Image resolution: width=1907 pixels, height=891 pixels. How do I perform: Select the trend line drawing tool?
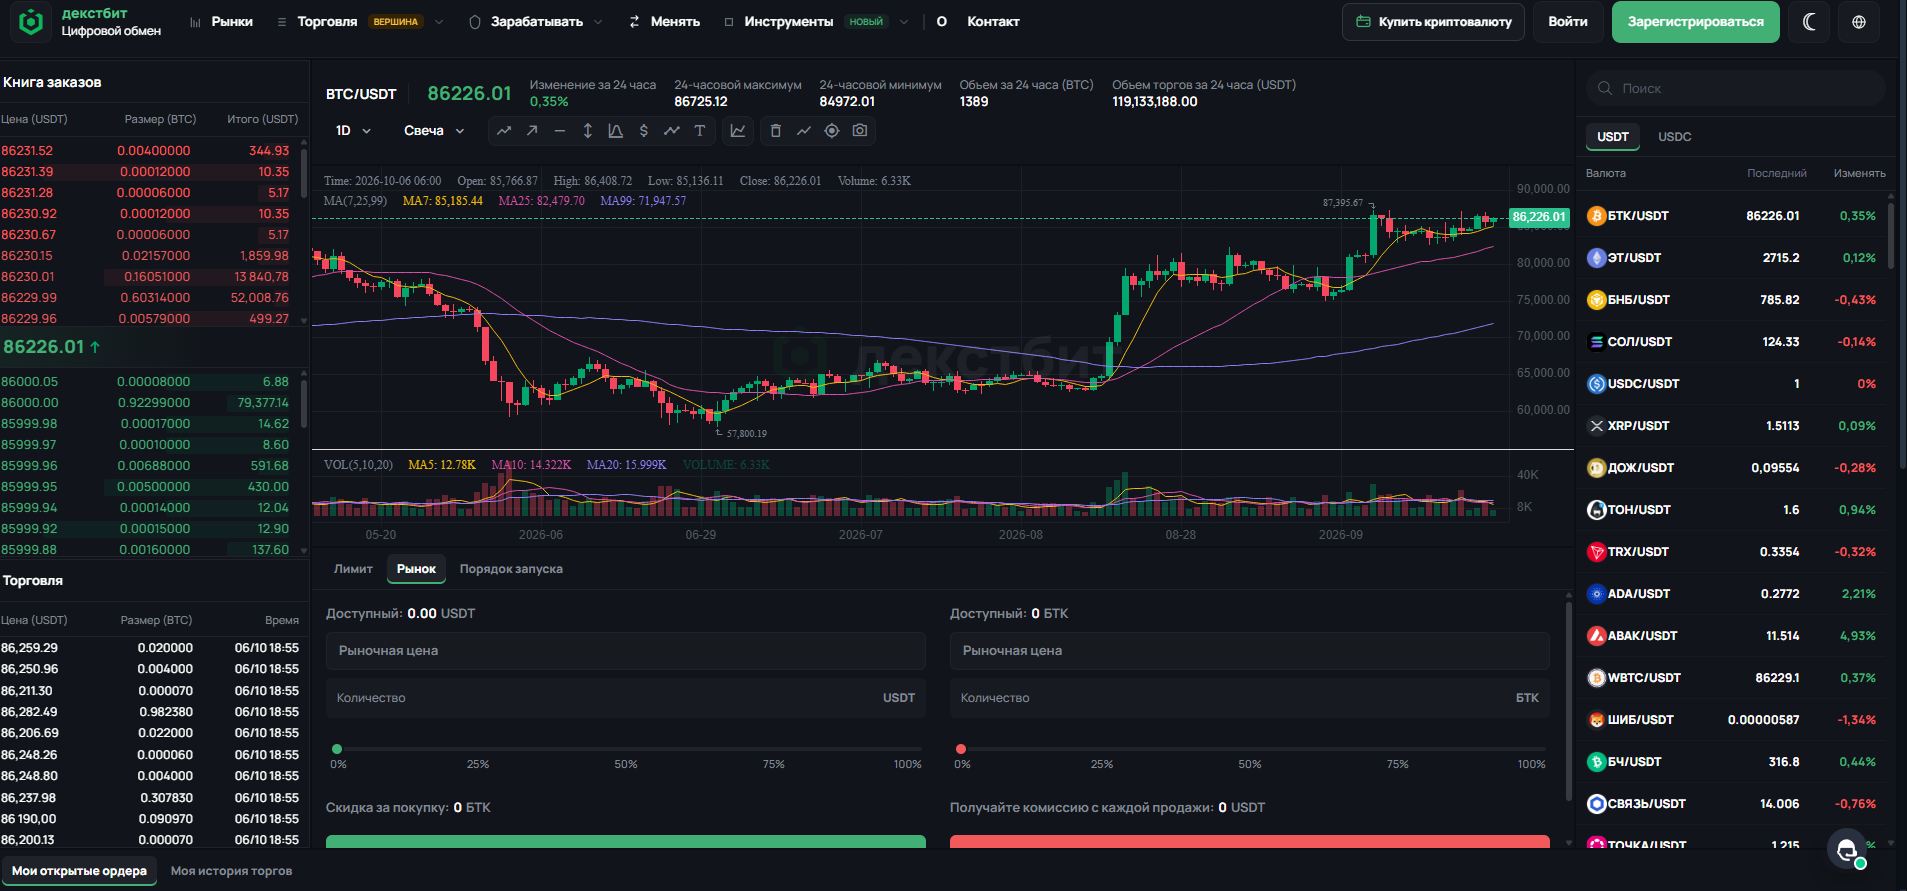(x=504, y=131)
